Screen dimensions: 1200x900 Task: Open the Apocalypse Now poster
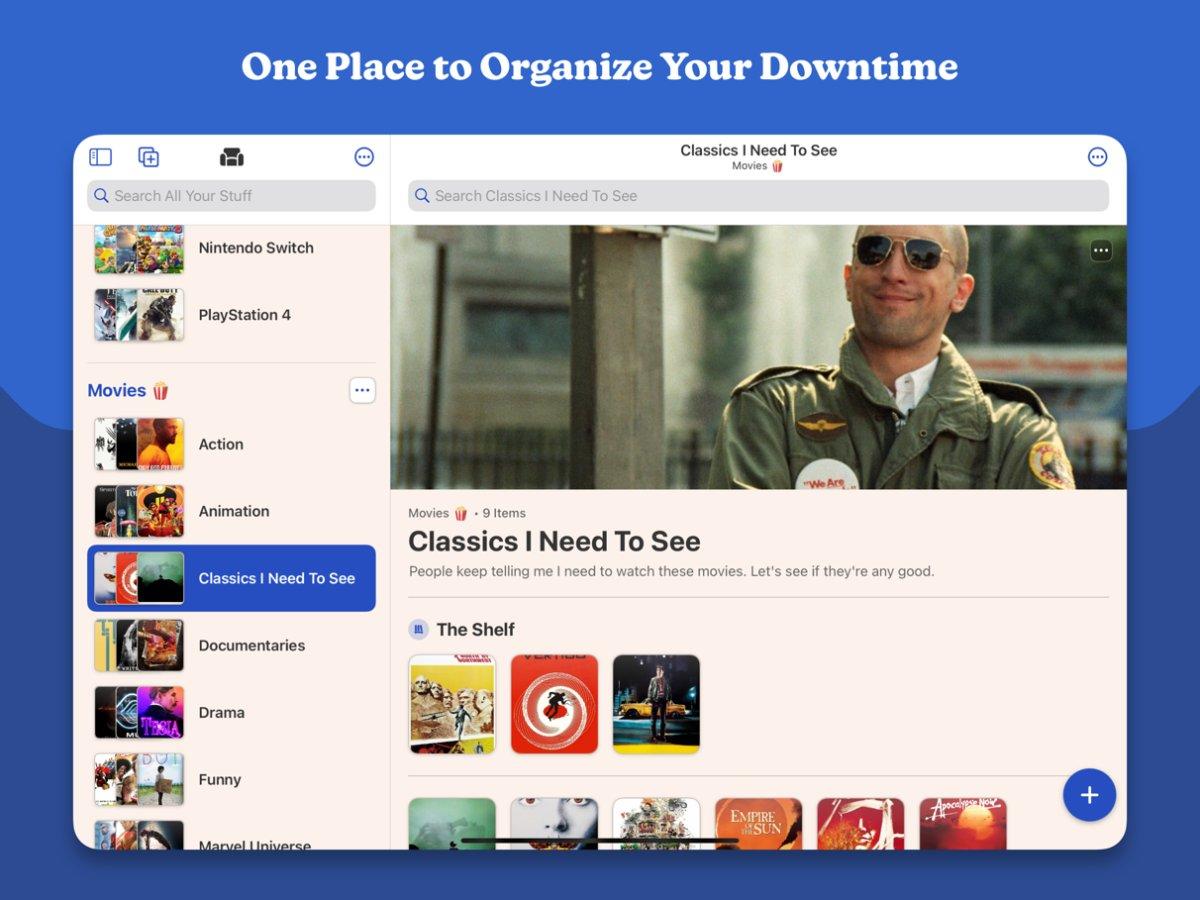962,824
